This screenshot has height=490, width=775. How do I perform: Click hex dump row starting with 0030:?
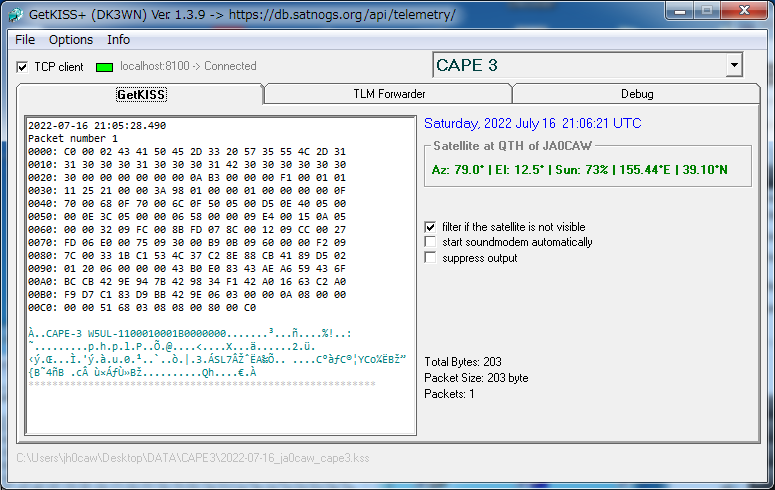click(187, 190)
